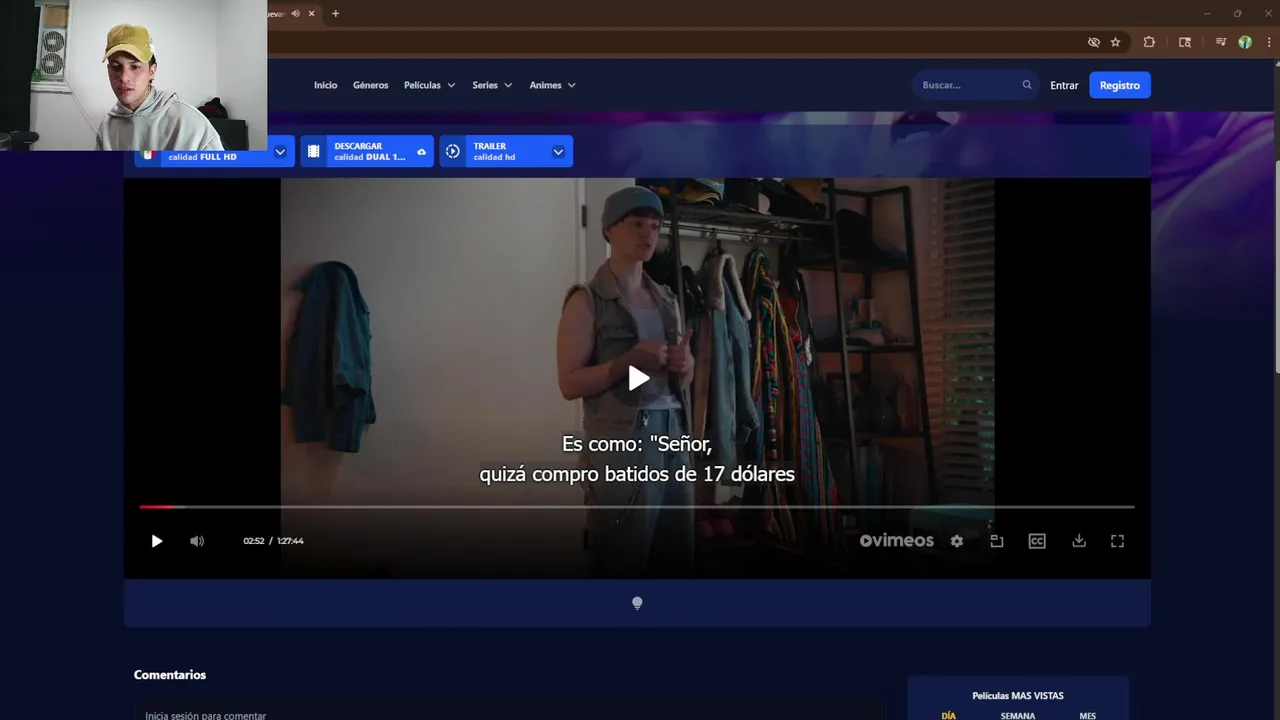
Task: Open the browser extensions puzzle icon
Action: pyautogui.click(x=1149, y=42)
